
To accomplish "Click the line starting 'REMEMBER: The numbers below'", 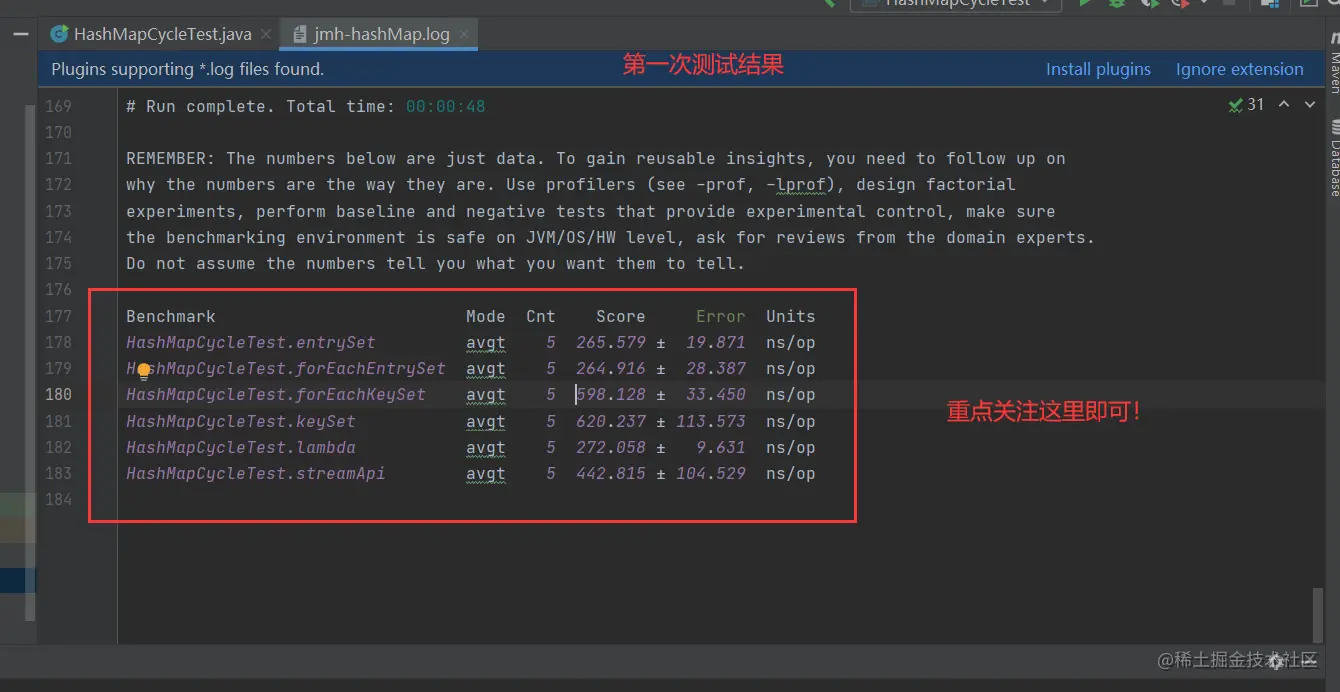I will click(x=596, y=158).
